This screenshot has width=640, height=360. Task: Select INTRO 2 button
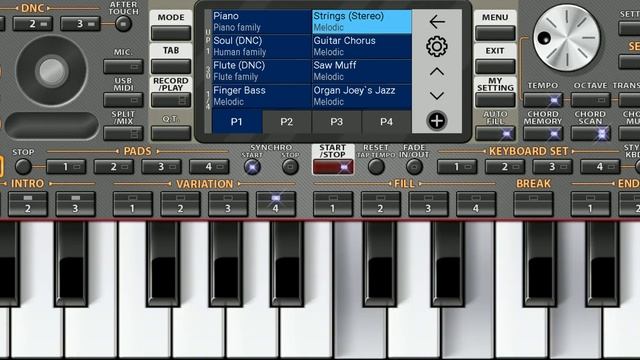point(28,204)
